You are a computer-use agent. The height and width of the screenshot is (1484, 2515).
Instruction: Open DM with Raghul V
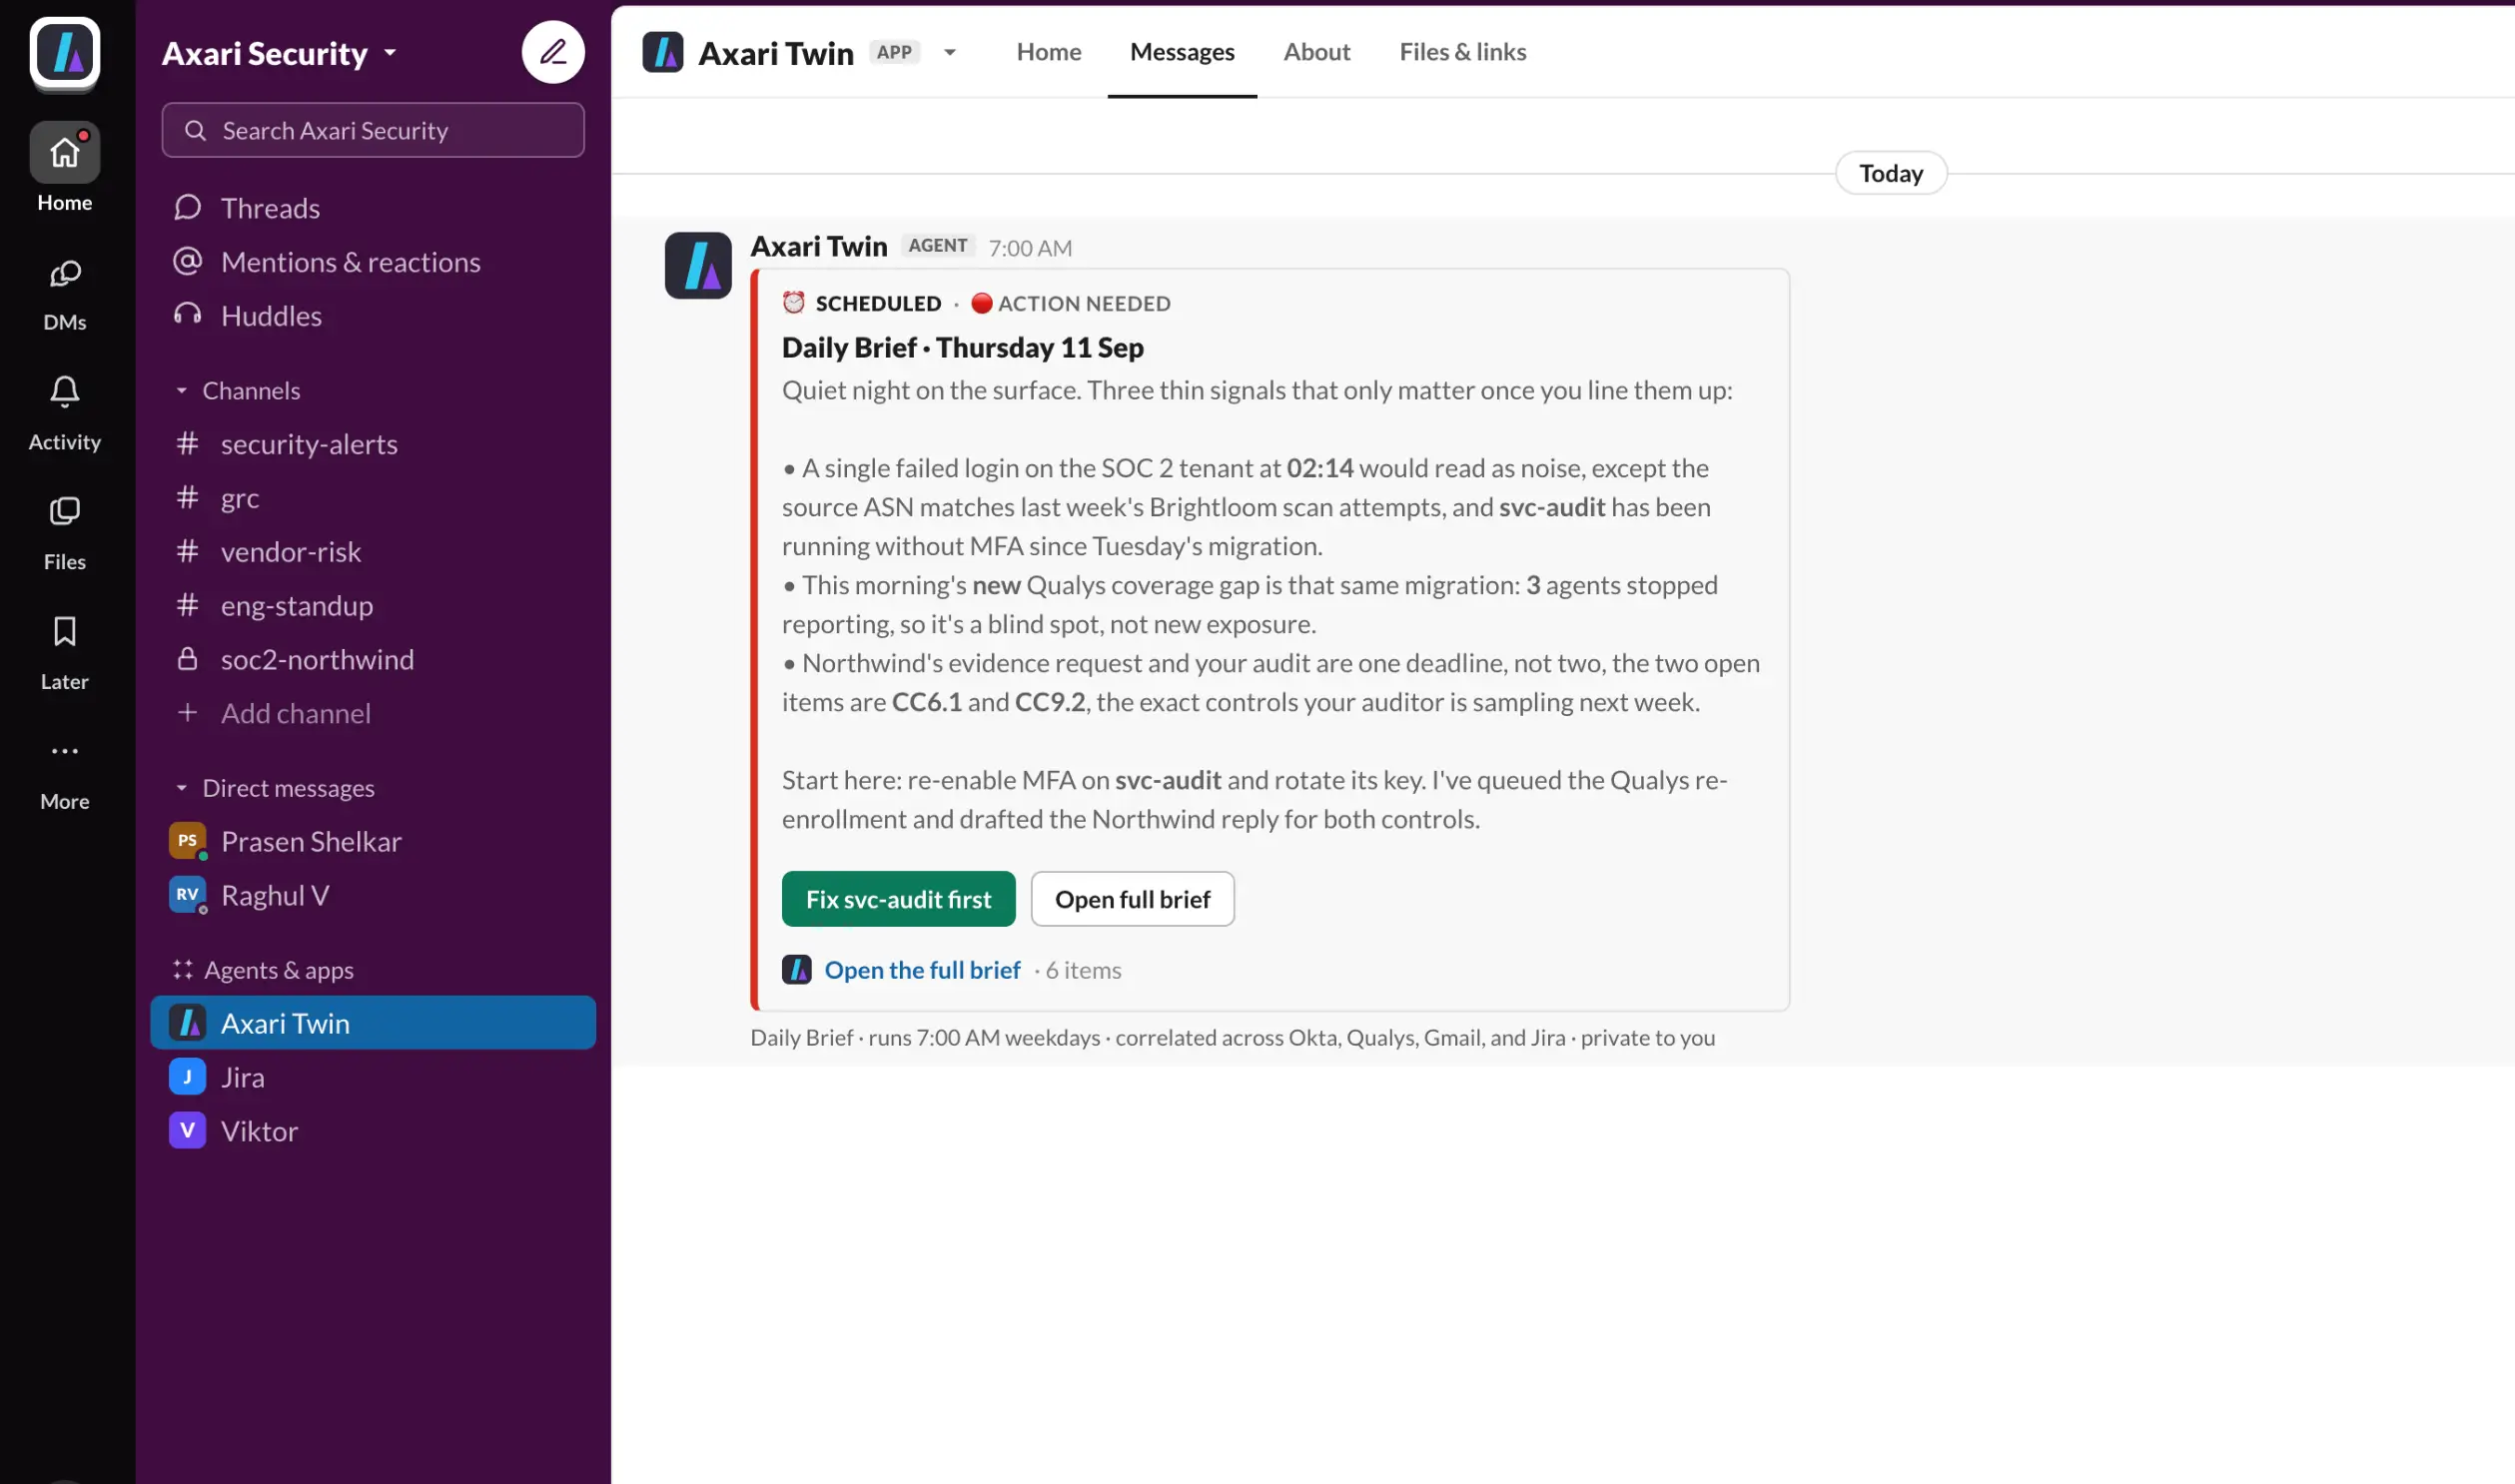275,896
